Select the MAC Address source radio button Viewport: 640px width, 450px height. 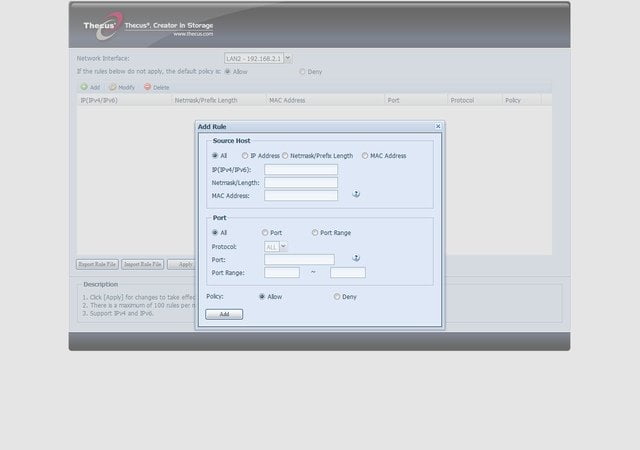pyautogui.click(x=365, y=156)
